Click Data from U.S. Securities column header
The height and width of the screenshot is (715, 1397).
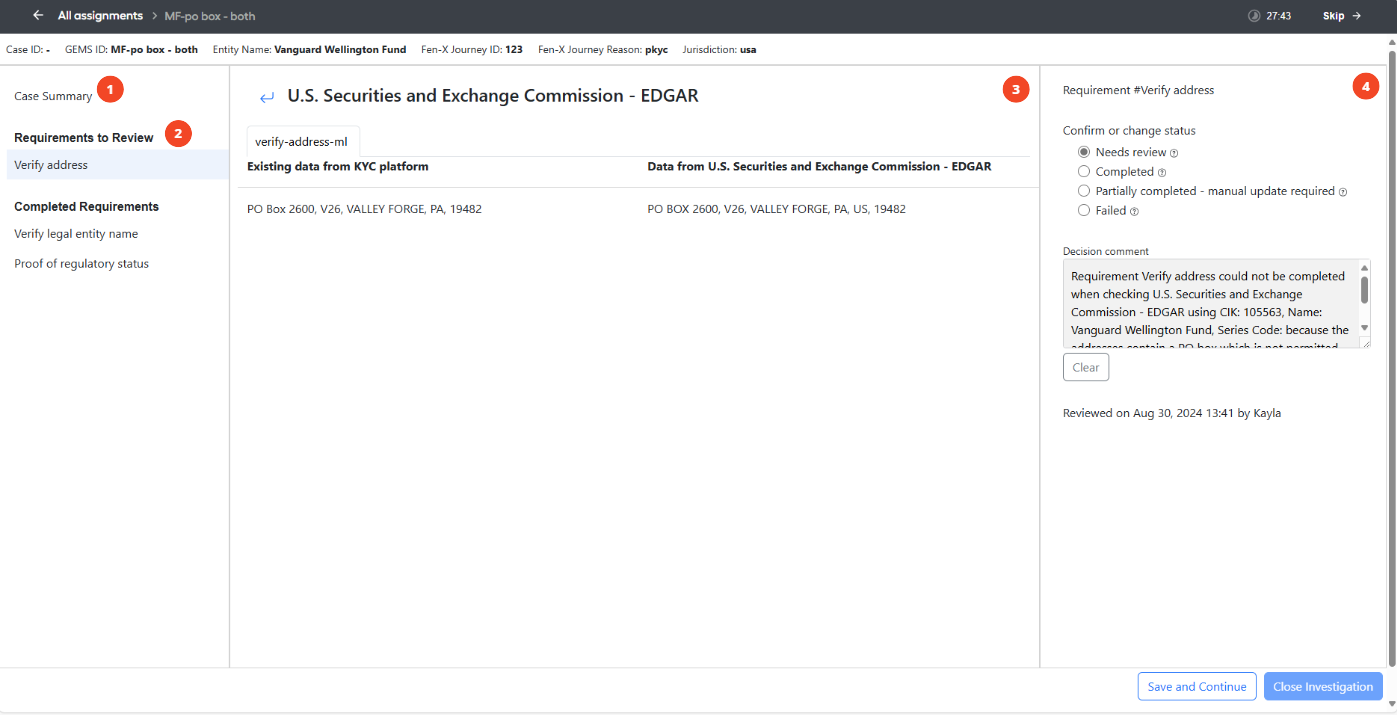coord(820,167)
